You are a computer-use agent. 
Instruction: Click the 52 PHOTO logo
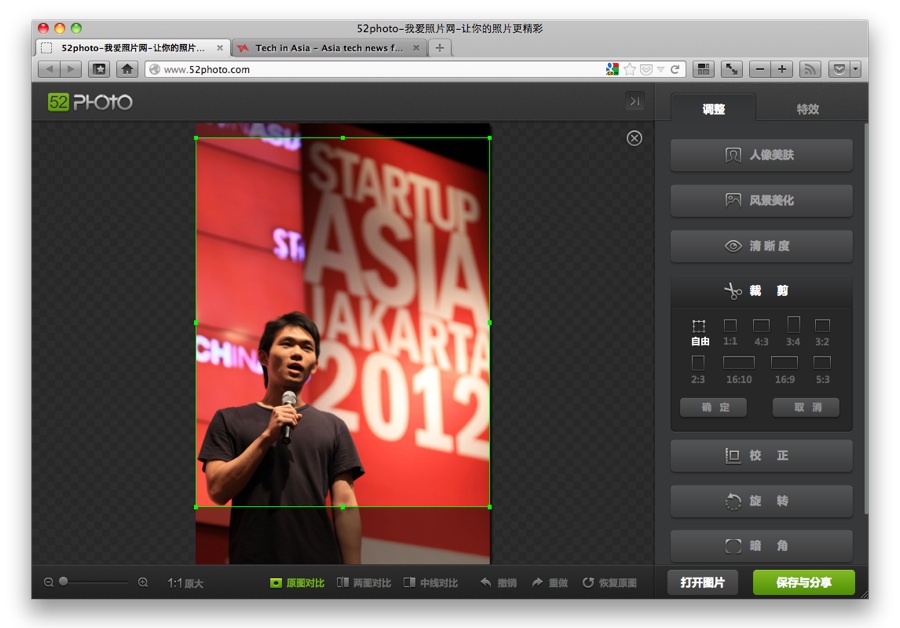(x=90, y=102)
